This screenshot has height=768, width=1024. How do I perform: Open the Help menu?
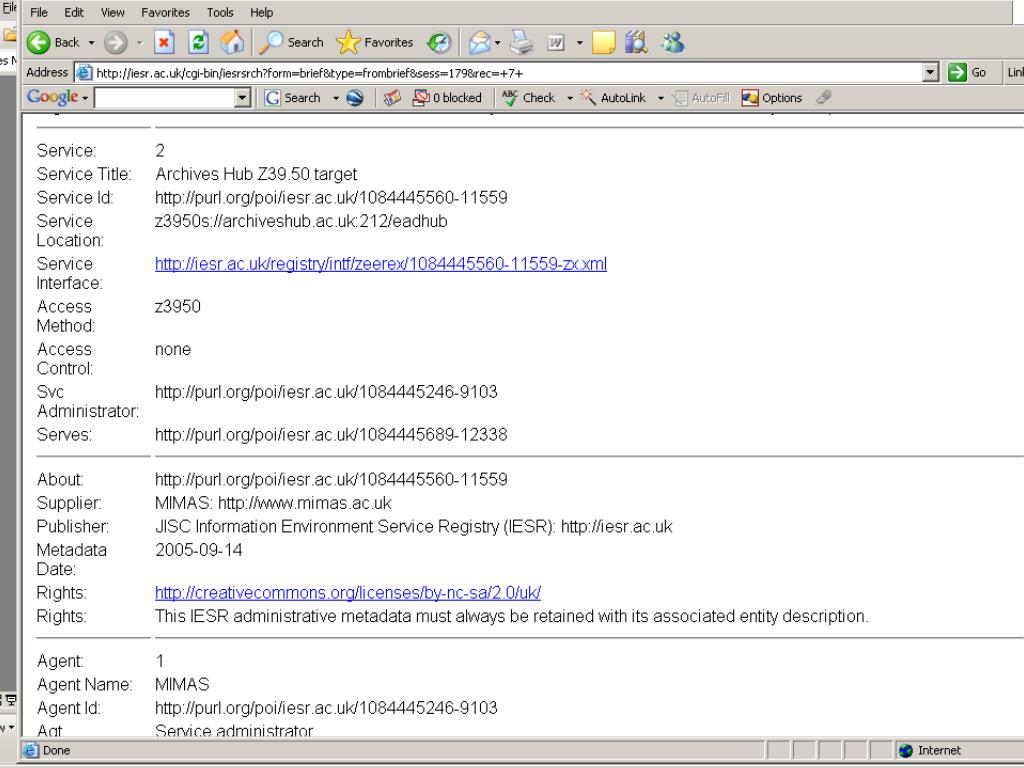tap(261, 12)
